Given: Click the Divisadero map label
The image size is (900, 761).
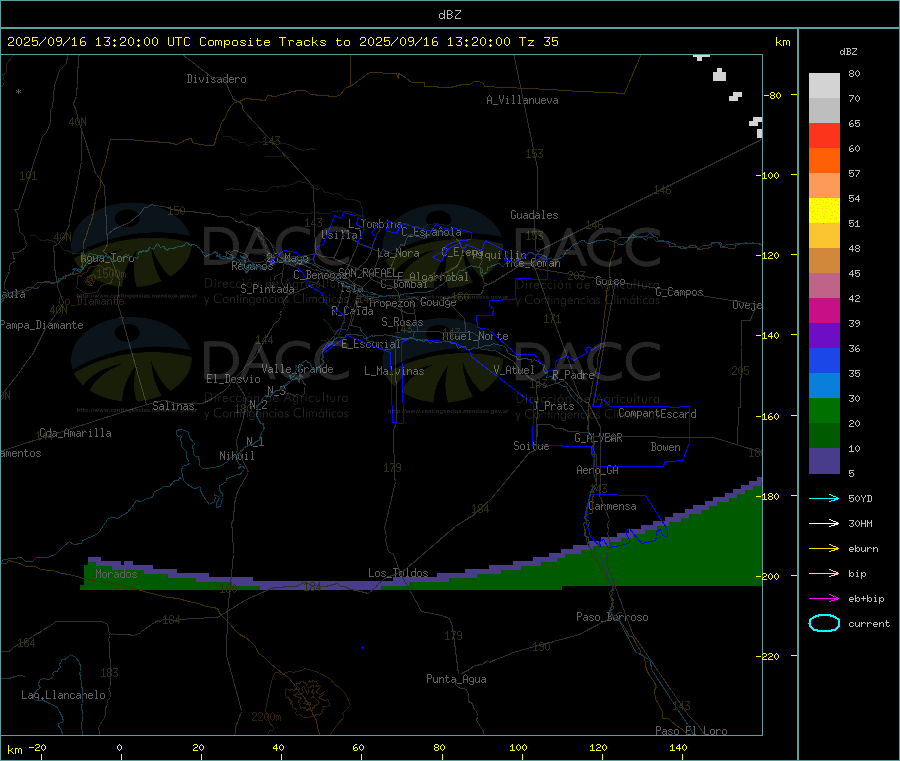Looking at the screenshot, I should [x=216, y=79].
